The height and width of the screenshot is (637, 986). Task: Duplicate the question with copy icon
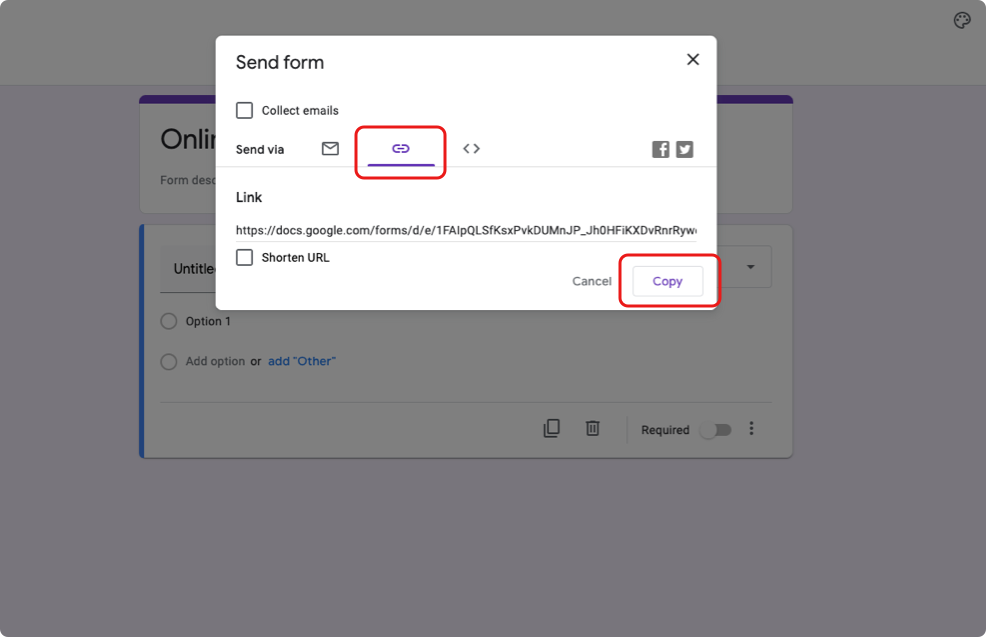point(551,428)
